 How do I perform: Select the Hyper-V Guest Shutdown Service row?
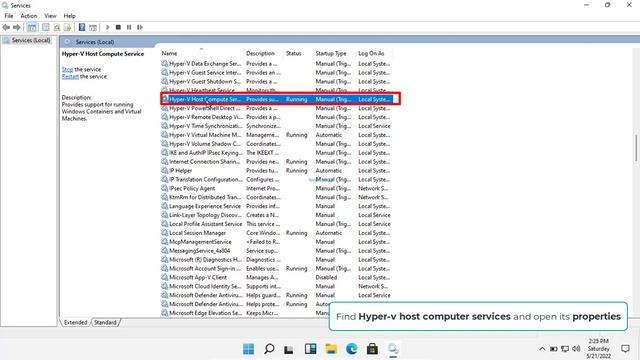point(276,82)
